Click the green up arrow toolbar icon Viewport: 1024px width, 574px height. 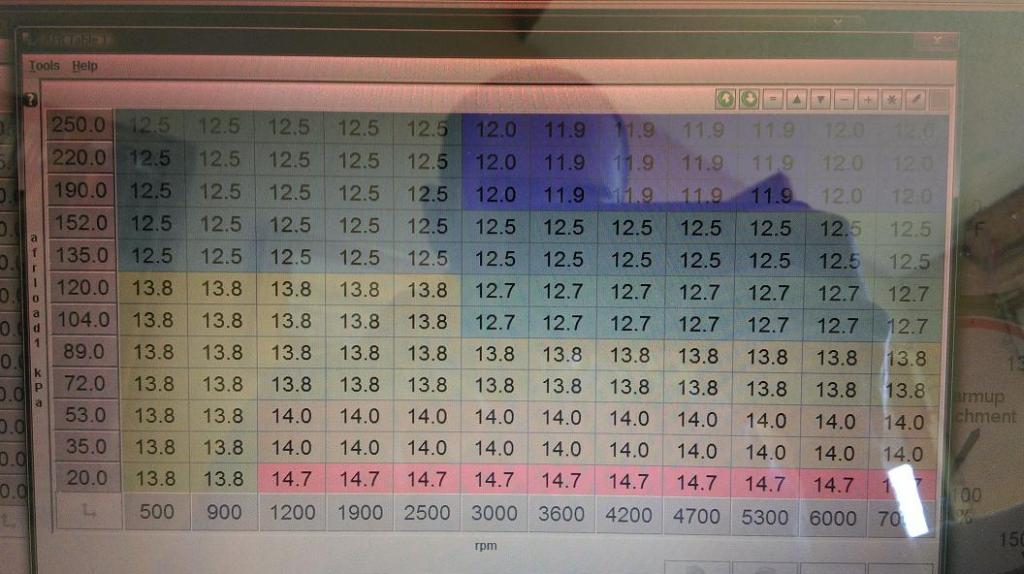pyautogui.click(x=725, y=100)
